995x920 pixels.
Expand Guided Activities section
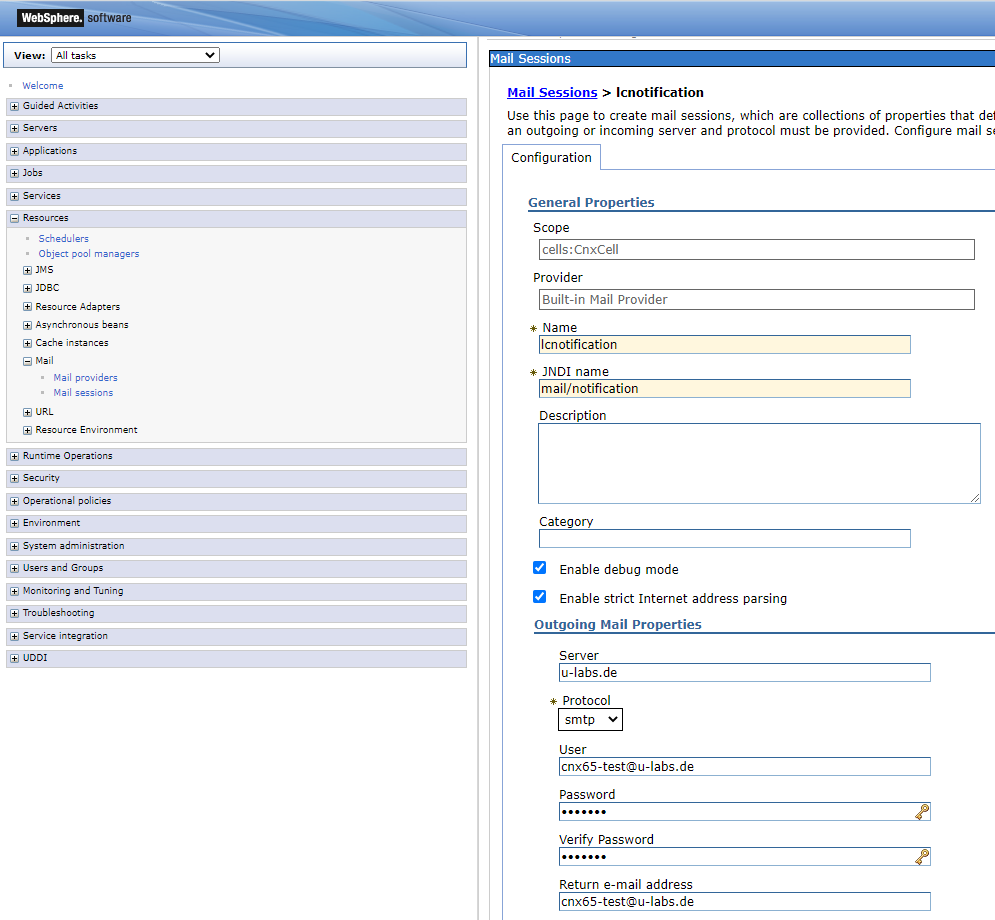click(15, 107)
